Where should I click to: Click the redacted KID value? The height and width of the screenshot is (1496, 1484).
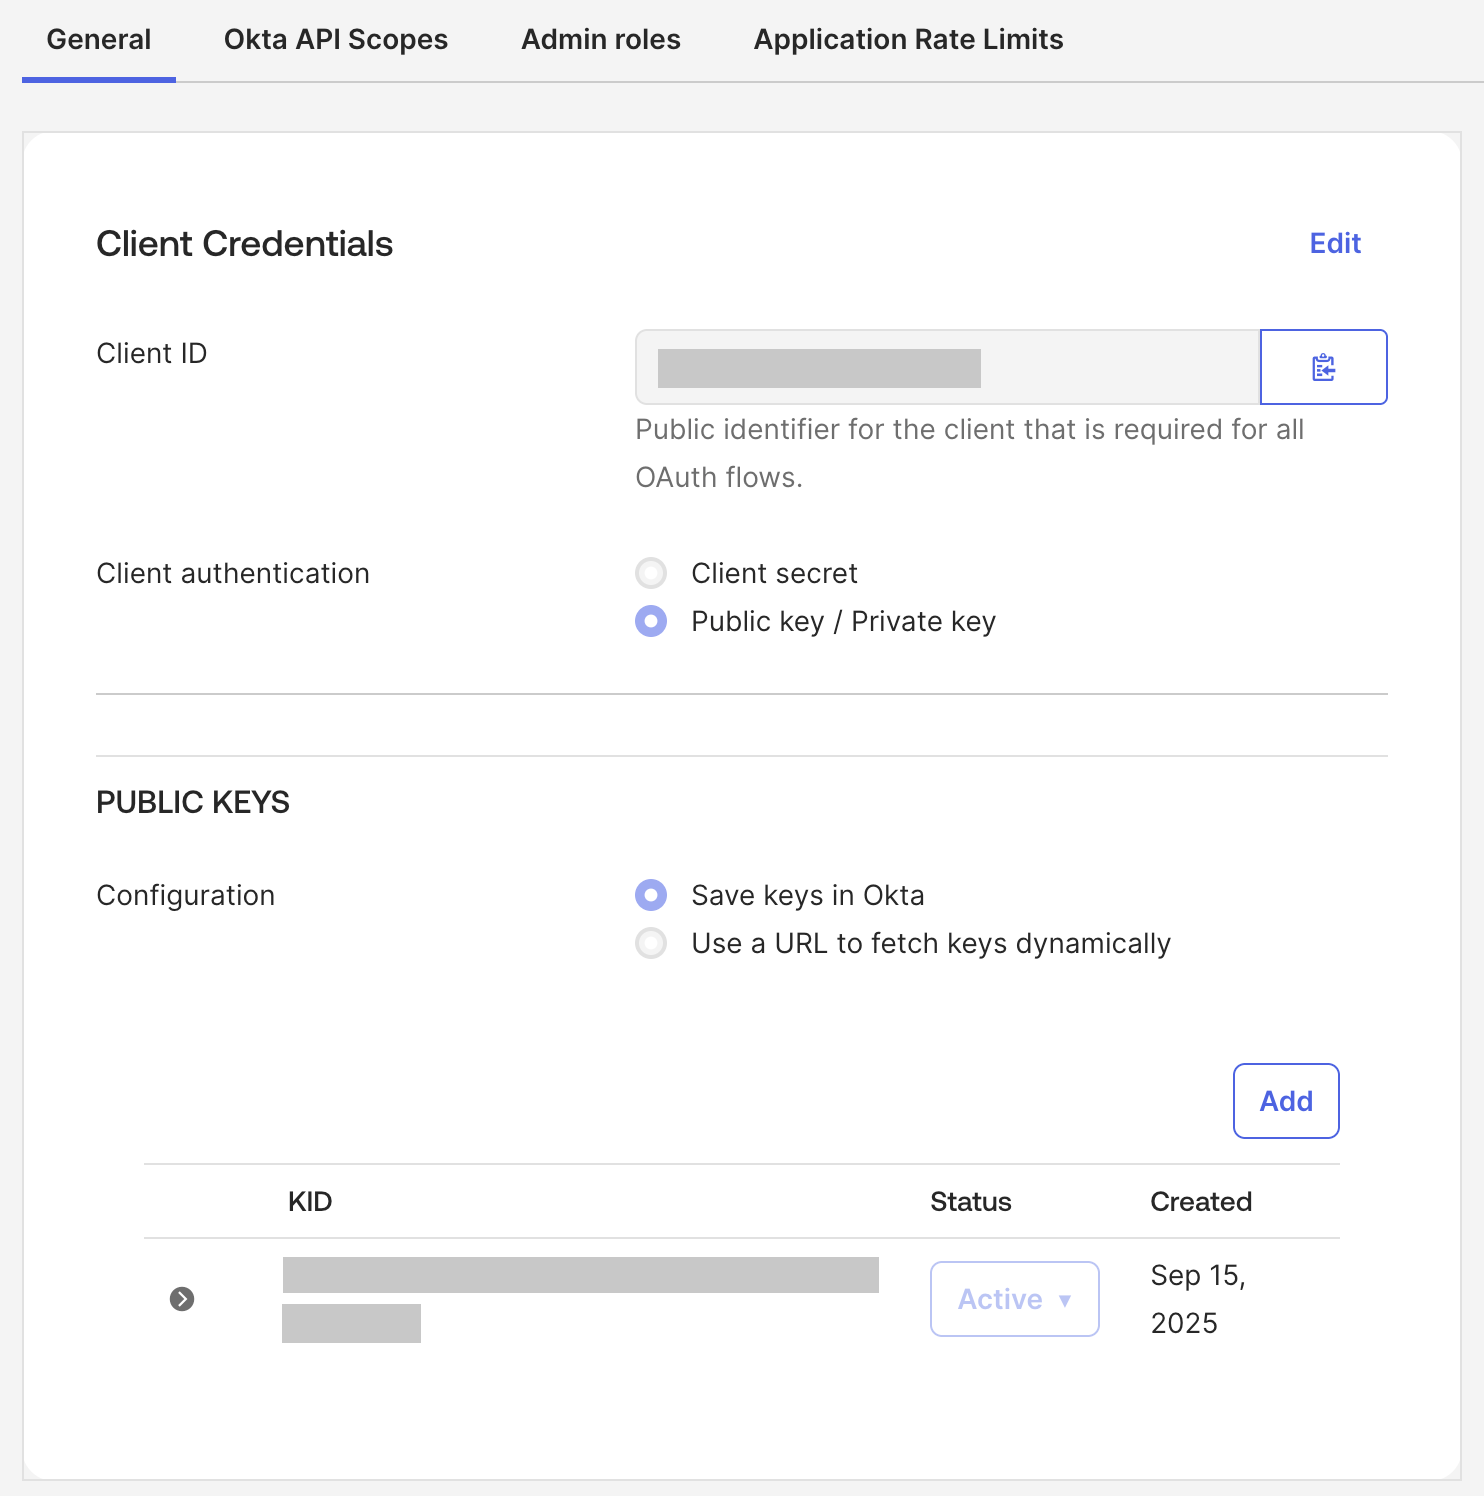click(x=580, y=1299)
